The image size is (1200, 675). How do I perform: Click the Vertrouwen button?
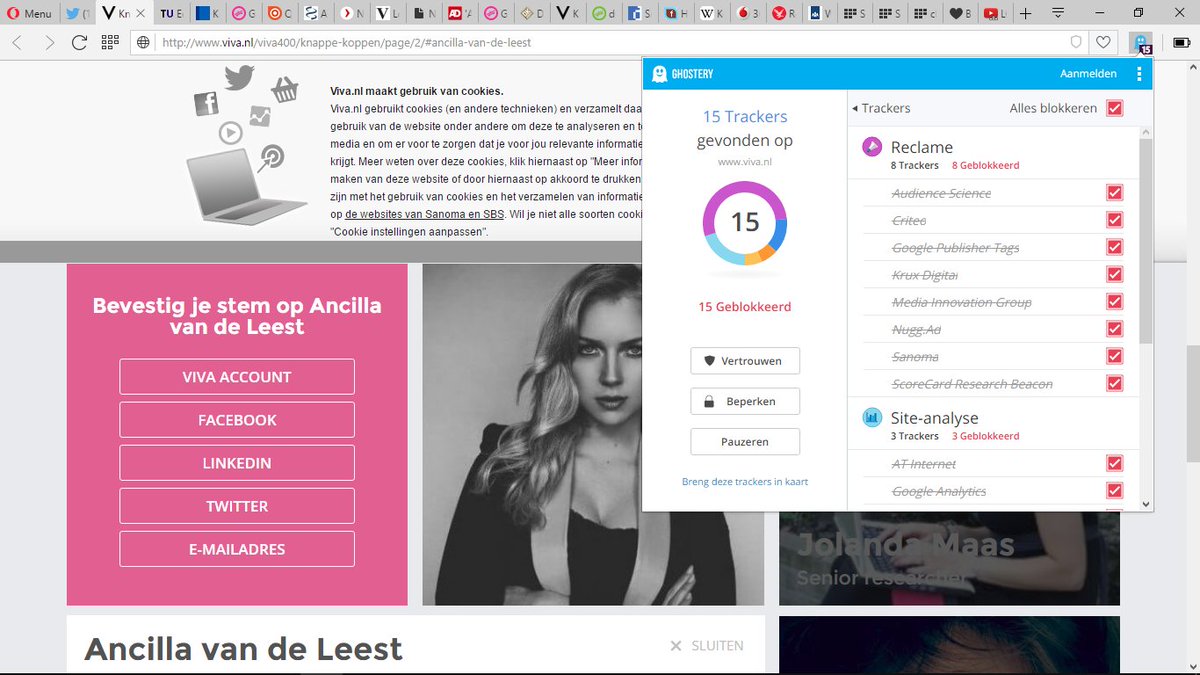coord(745,361)
